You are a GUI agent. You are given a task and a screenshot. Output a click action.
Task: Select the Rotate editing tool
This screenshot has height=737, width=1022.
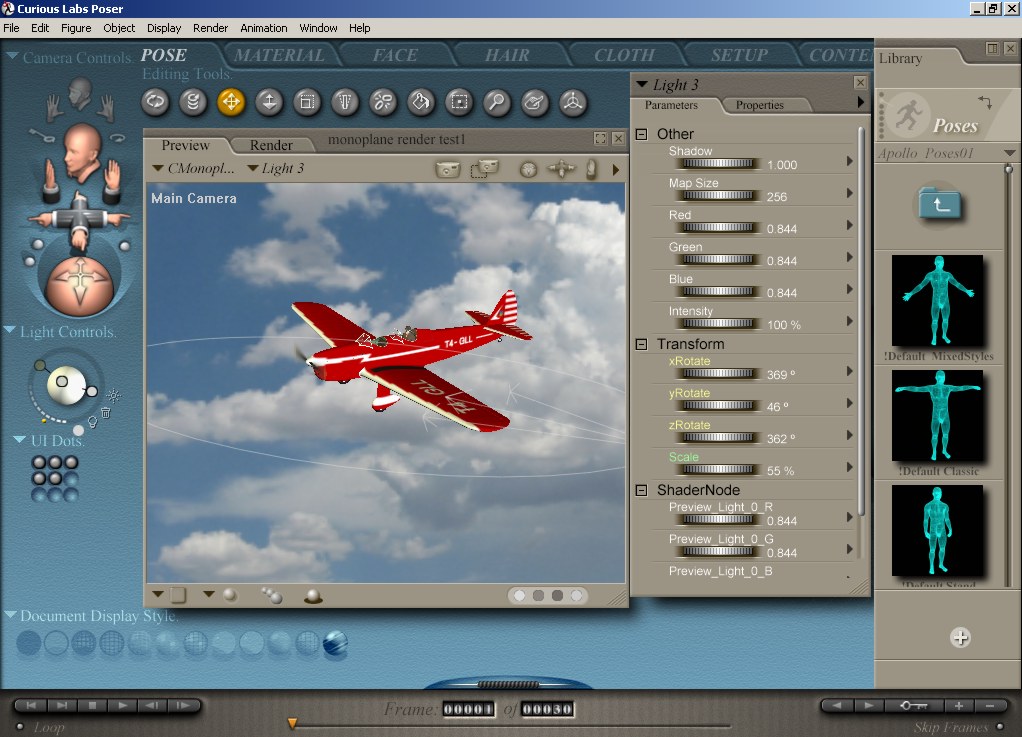coord(155,101)
